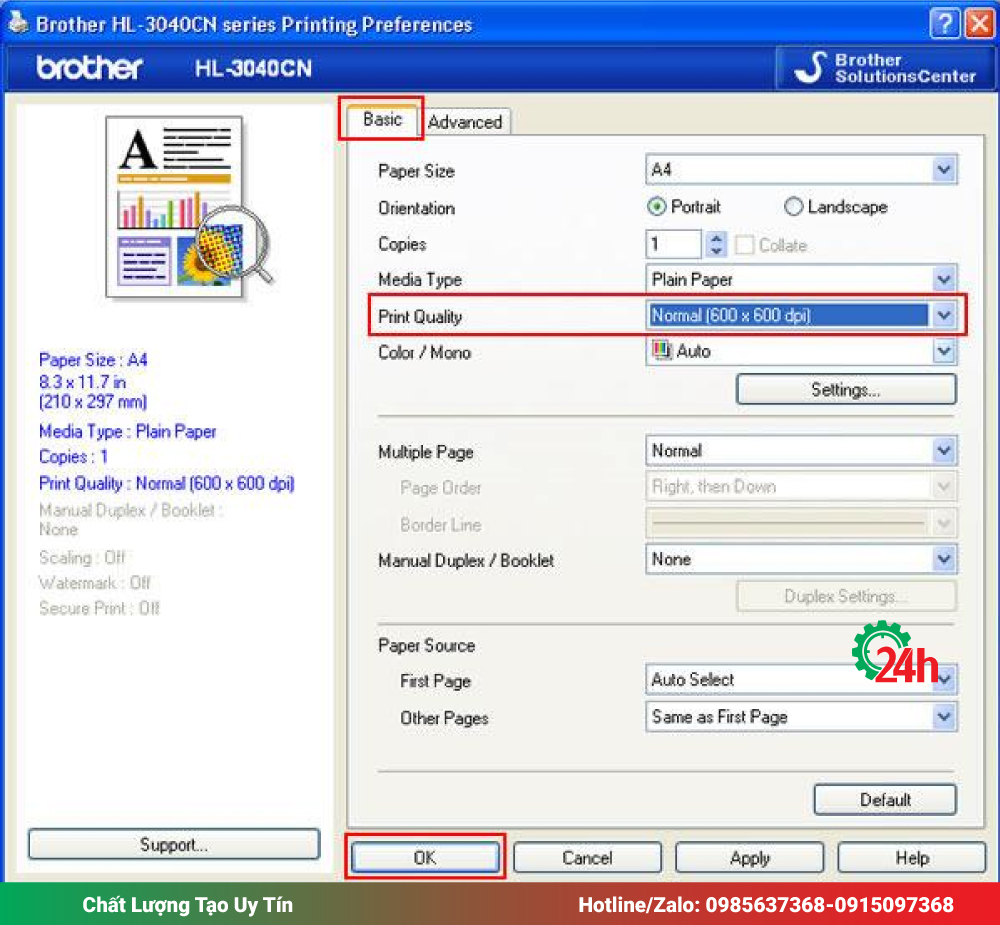Click the brother logo in header
The height and width of the screenshot is (925, 1000).
[89, 68]
